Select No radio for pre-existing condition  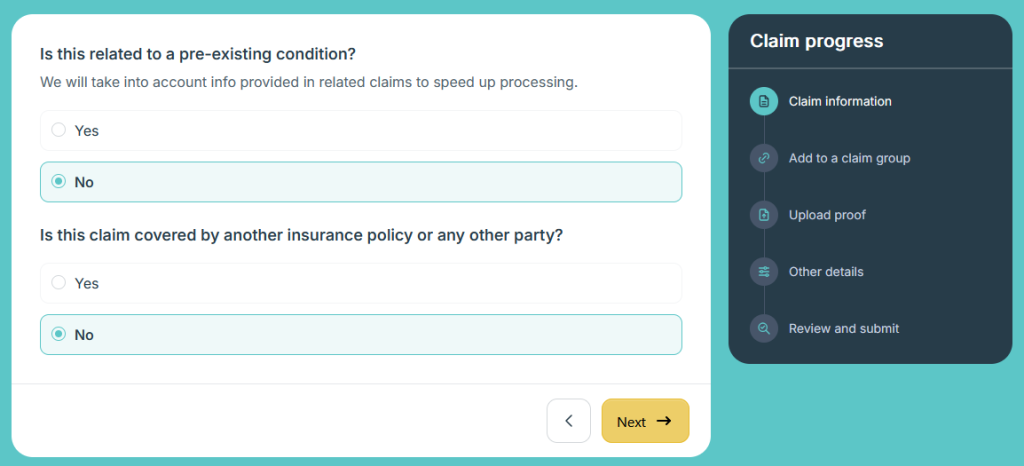click(59, 182)
